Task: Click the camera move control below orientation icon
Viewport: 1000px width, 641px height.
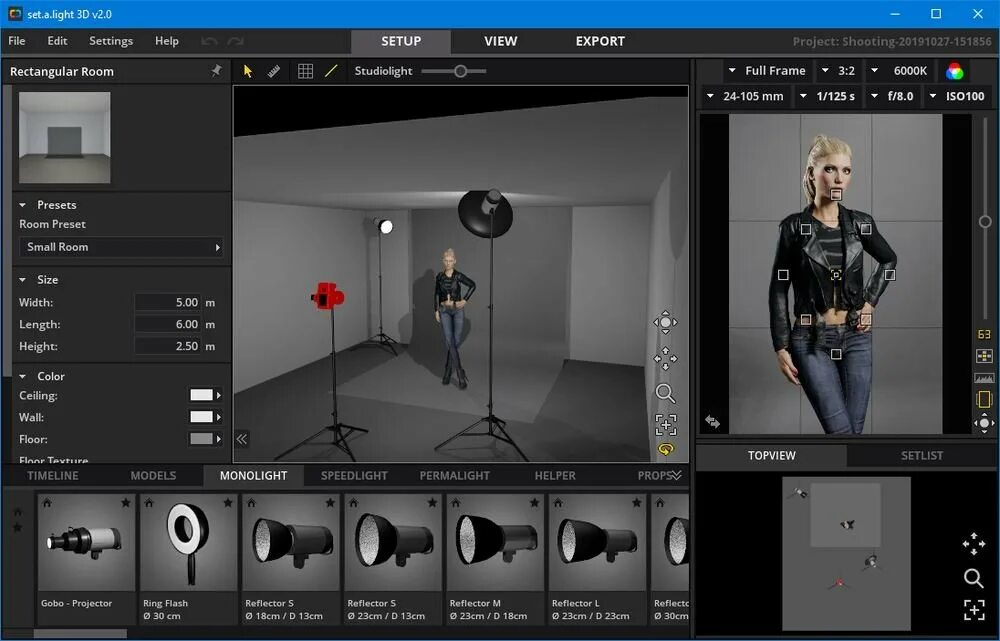Action: (984, 423)
